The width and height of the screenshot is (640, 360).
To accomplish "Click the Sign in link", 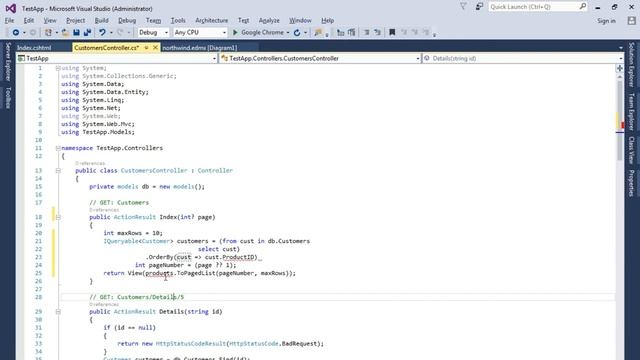I will tap(607, 21).
